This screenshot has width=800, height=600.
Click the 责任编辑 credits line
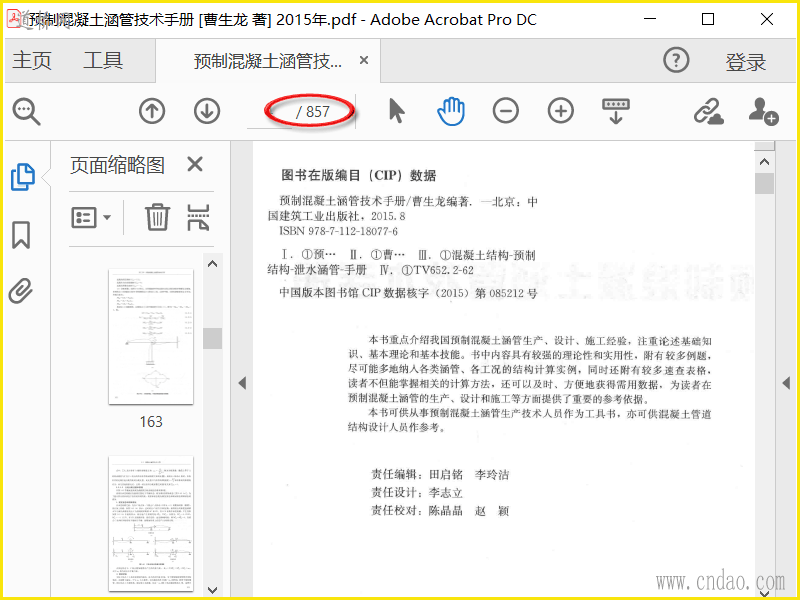pyautogui.click(x=440, y=475)
